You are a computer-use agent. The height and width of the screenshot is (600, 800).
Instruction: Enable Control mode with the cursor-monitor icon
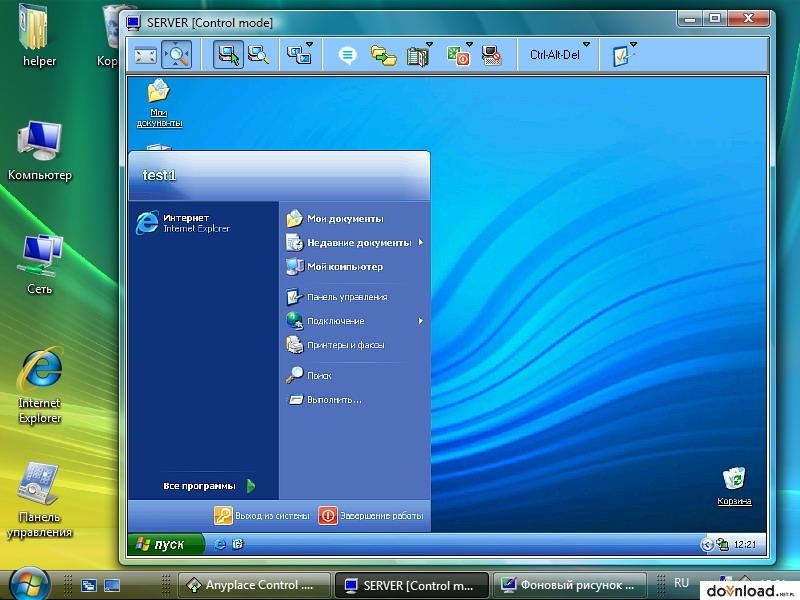(x=228, y=55)
